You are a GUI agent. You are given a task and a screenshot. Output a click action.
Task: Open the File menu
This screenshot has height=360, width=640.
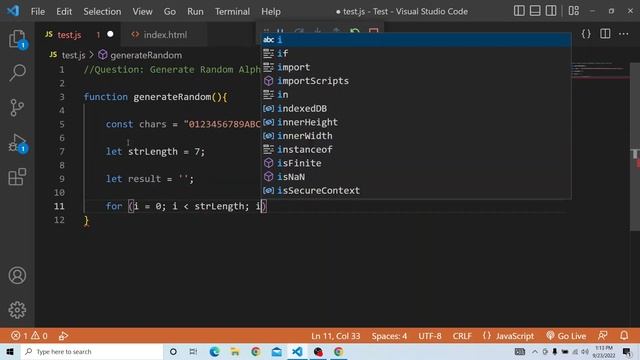click(x=38, y=11)
